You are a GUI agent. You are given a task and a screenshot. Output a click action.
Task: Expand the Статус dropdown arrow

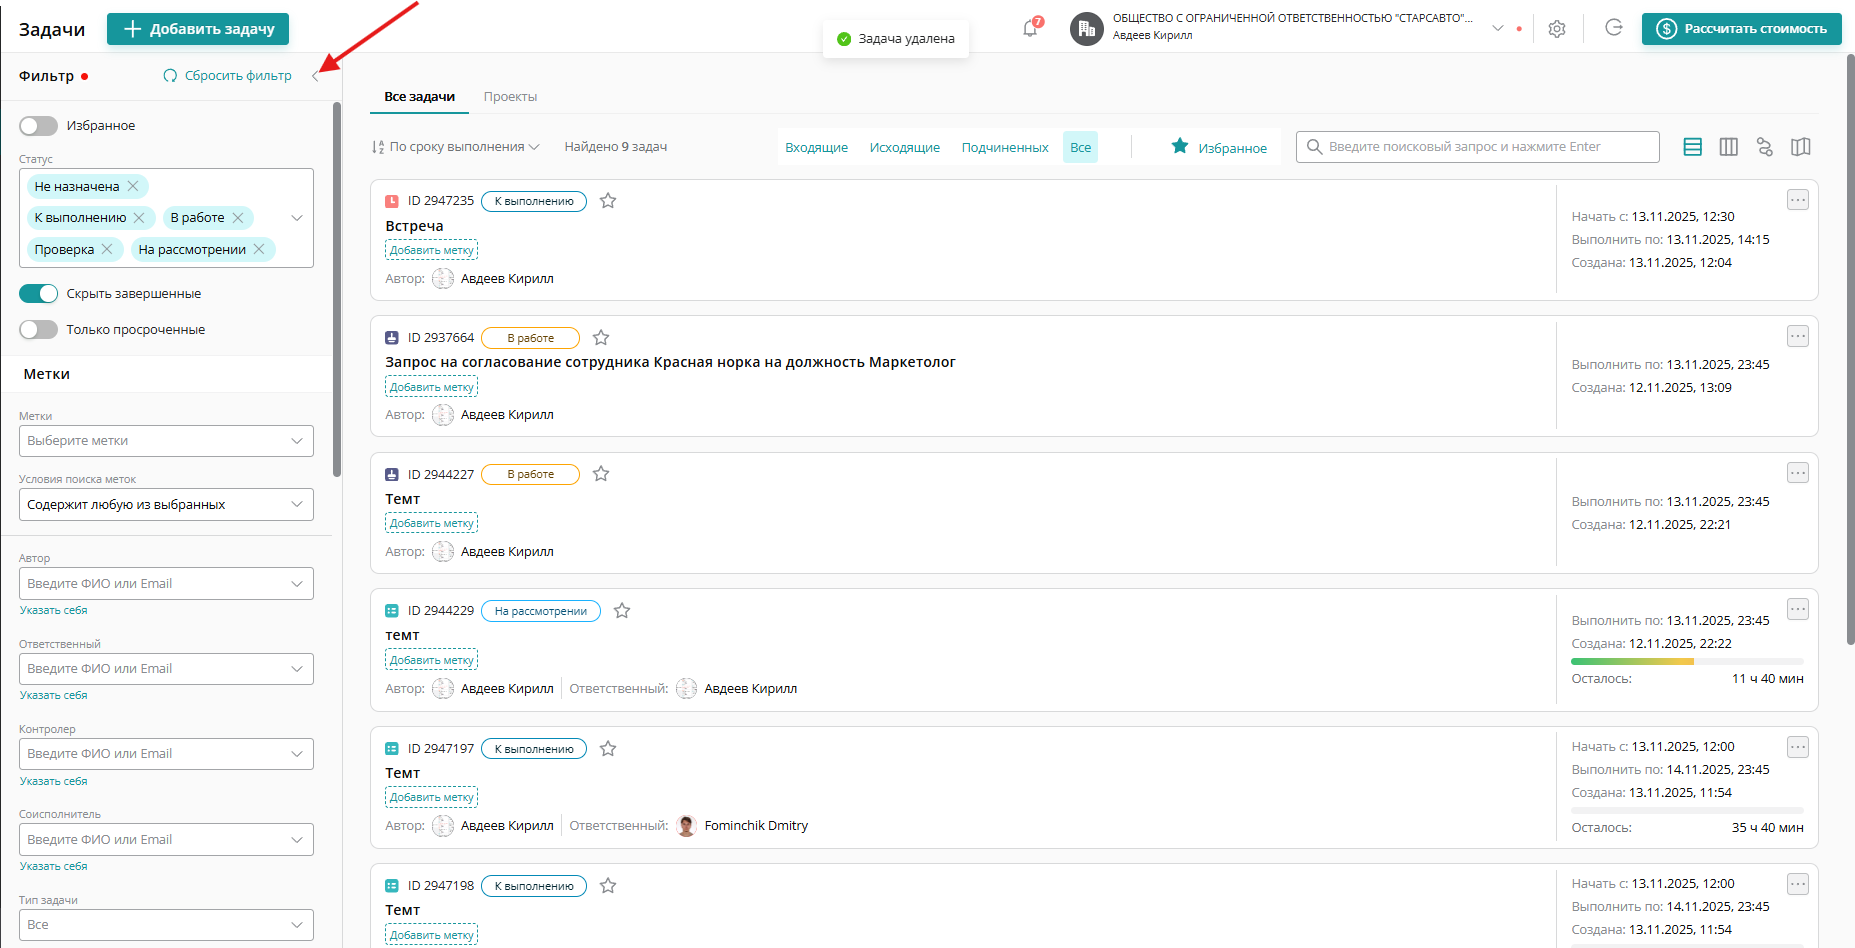(297, 218)
